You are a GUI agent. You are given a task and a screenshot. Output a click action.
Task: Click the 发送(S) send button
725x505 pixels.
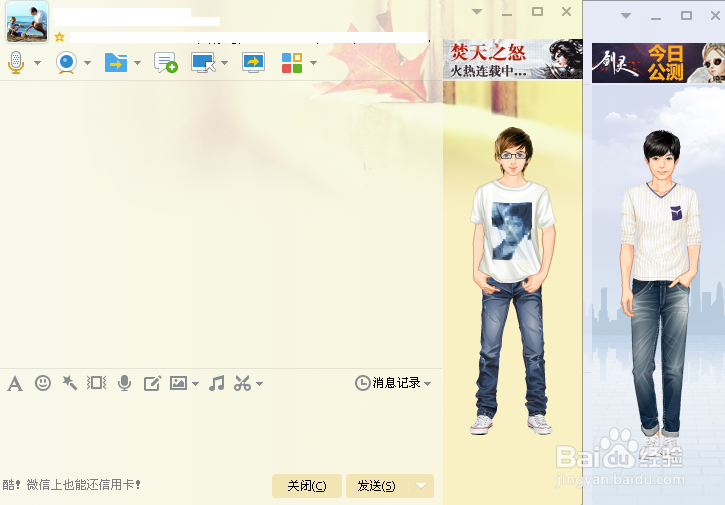pos(376,486)
